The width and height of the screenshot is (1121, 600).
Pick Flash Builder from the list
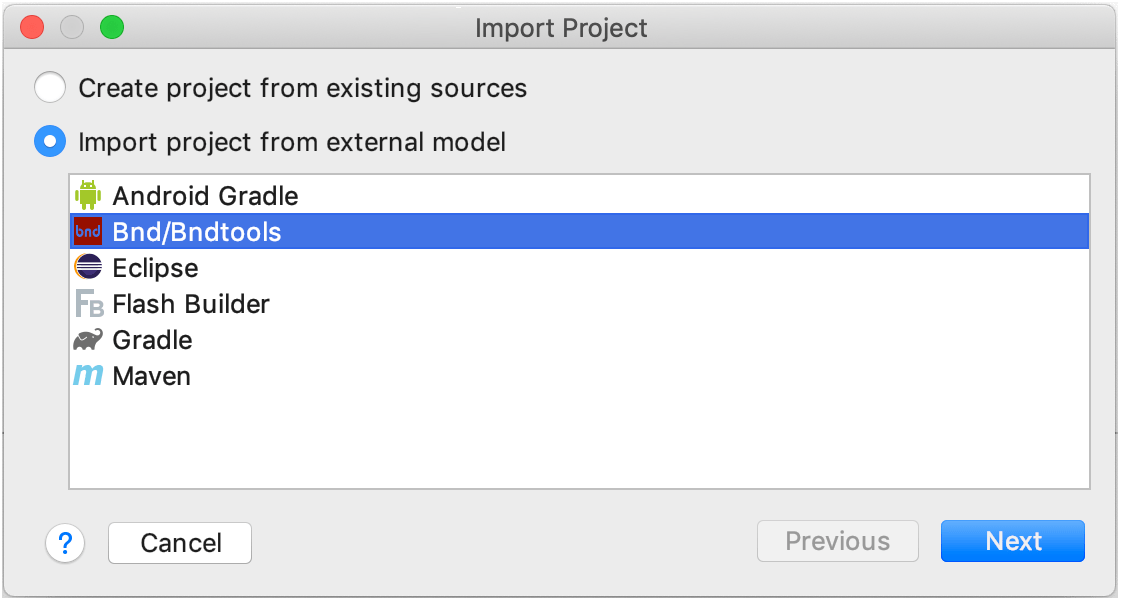coord(579,303)
